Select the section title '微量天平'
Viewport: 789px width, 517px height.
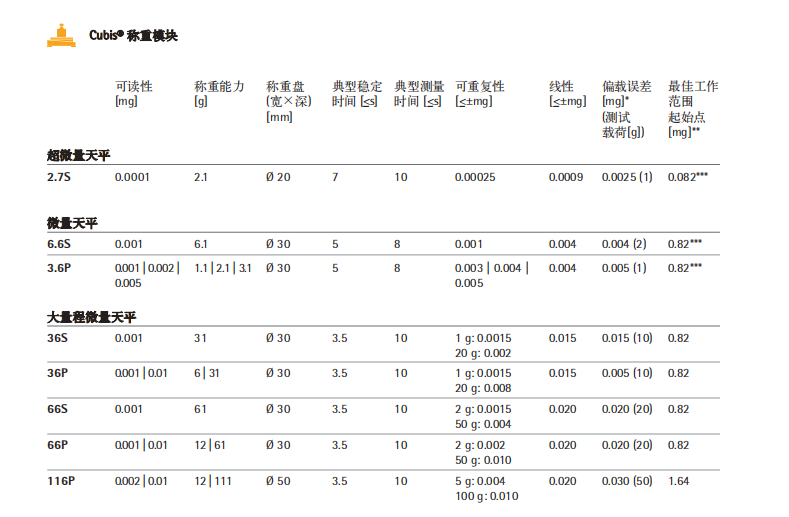(x=72, y=223)
